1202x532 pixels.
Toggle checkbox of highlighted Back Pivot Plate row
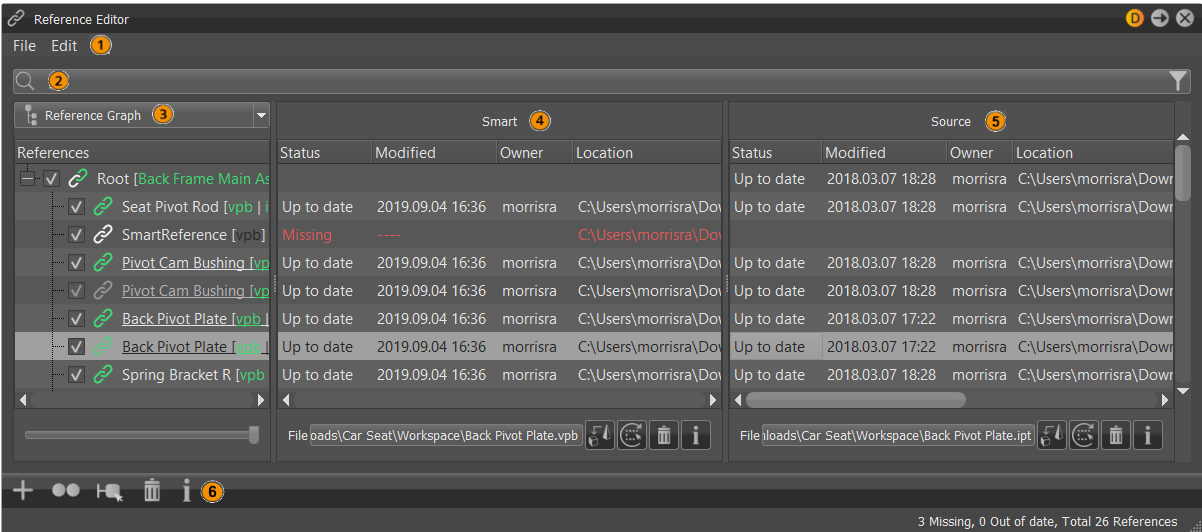(76, 347)
